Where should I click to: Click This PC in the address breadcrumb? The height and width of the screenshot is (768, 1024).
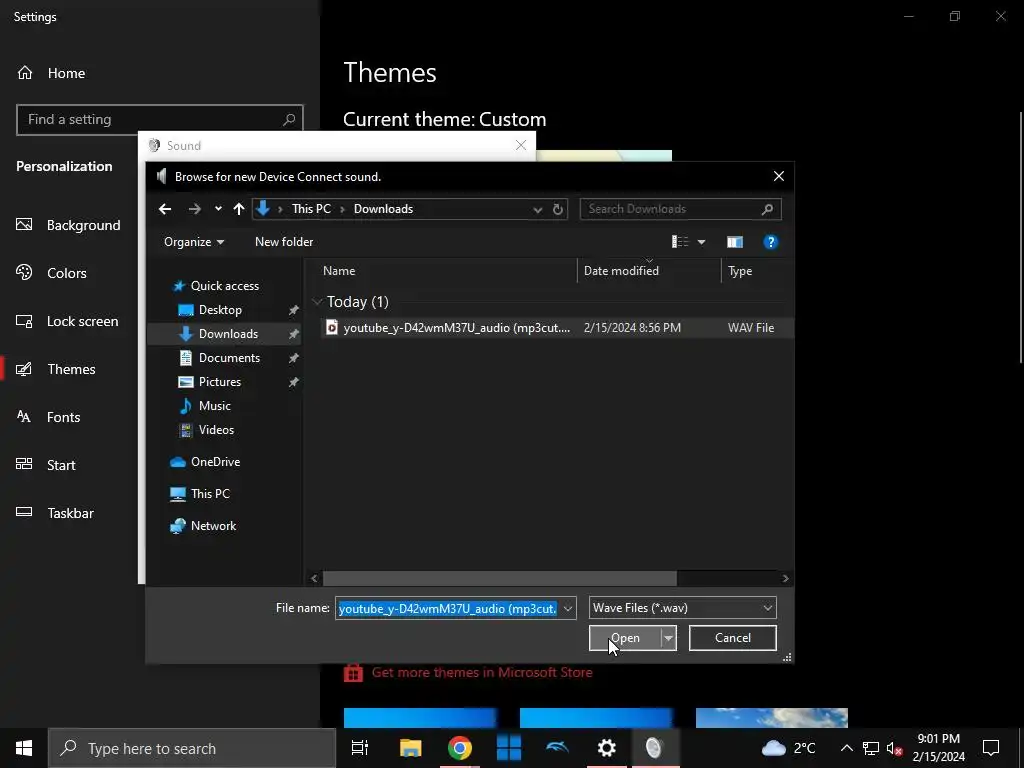312,209
